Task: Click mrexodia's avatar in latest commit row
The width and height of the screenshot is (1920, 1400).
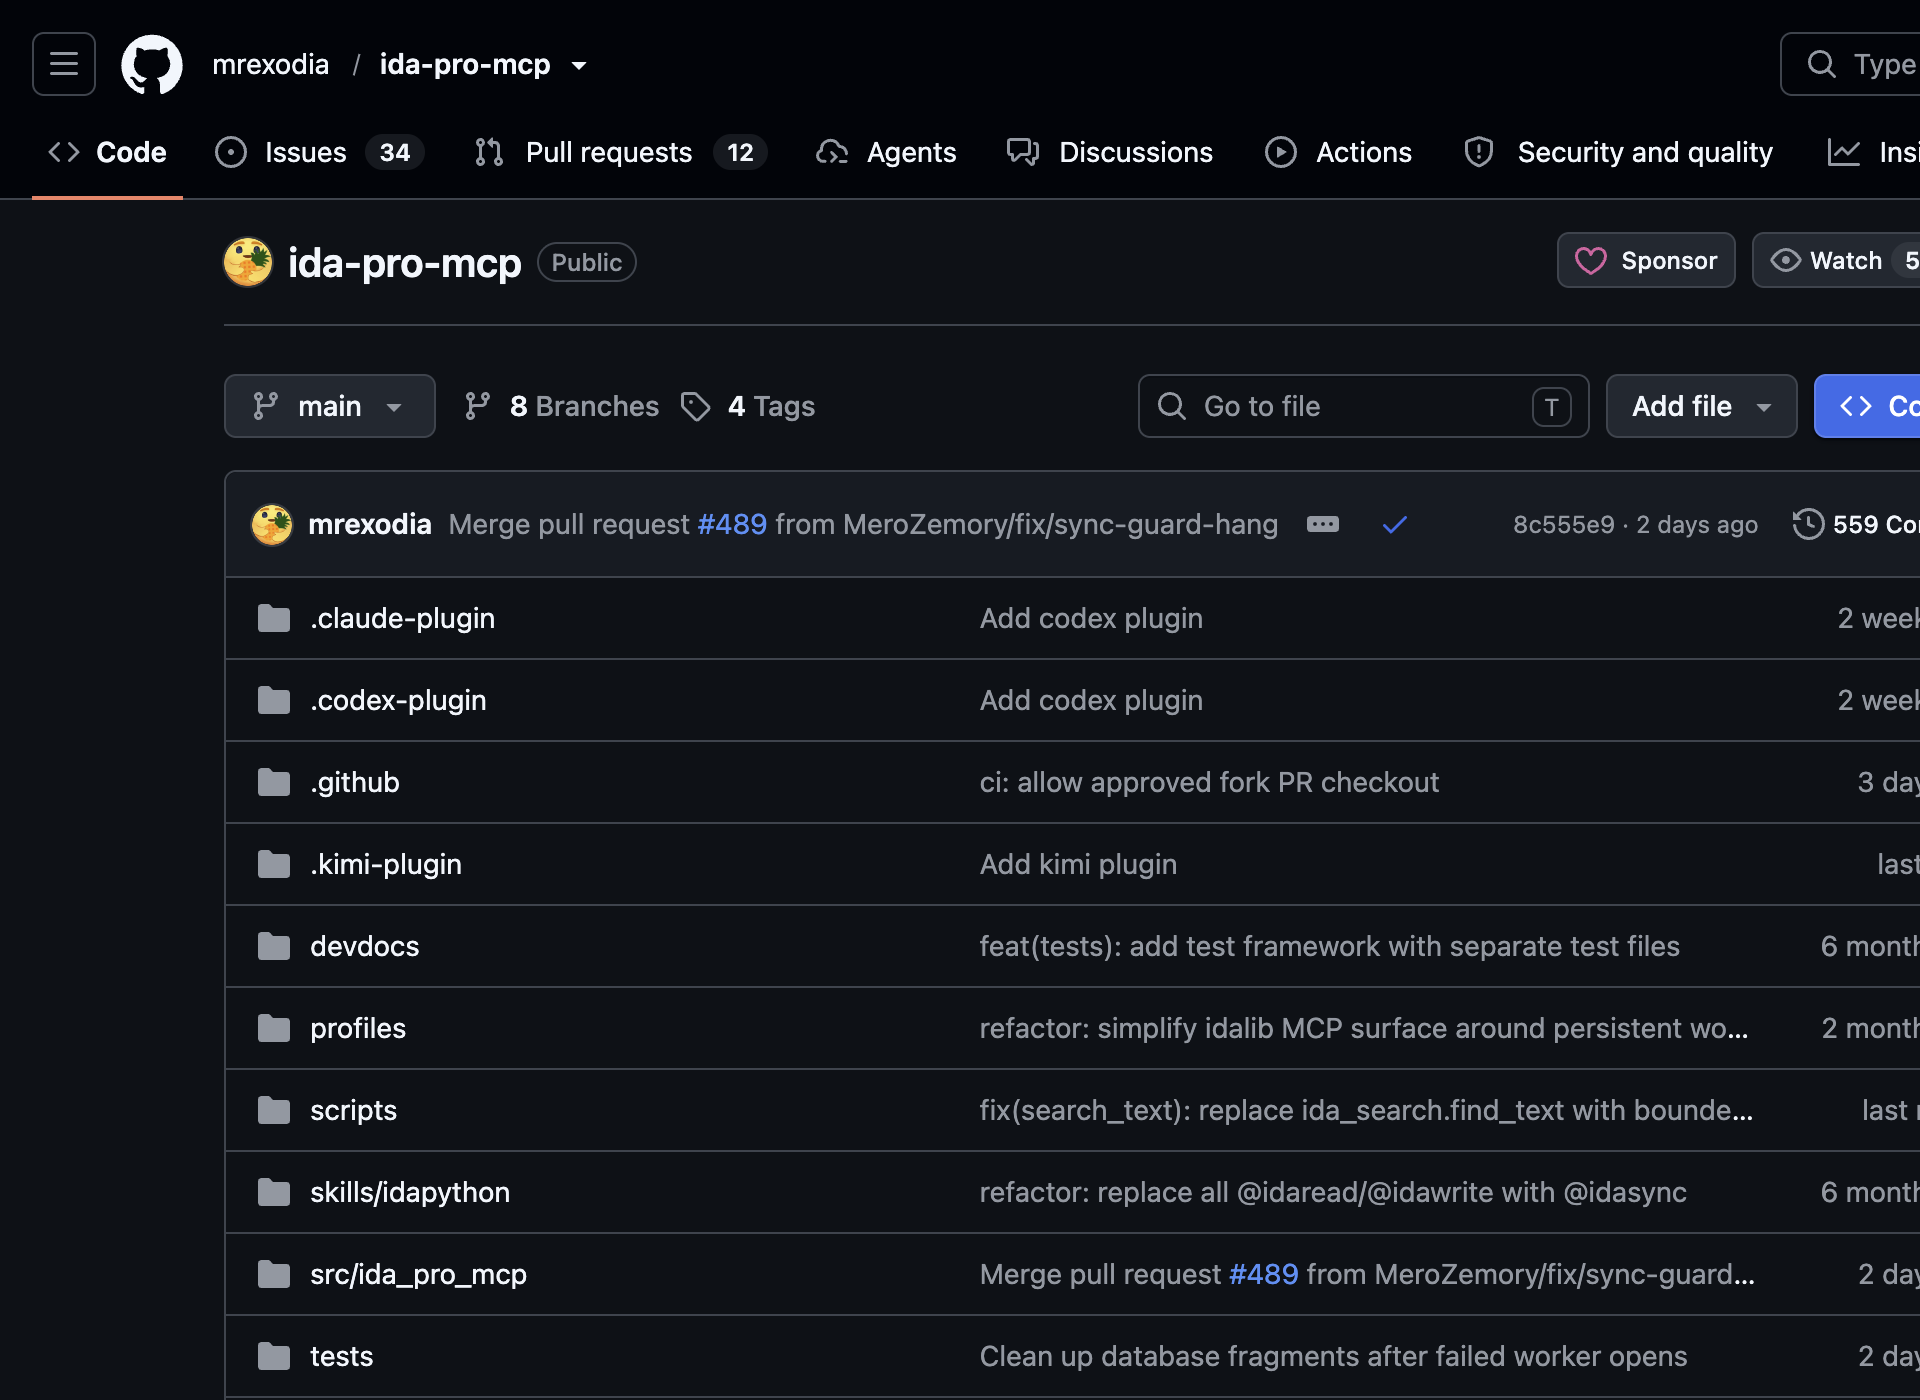Action: coord(272,524)
